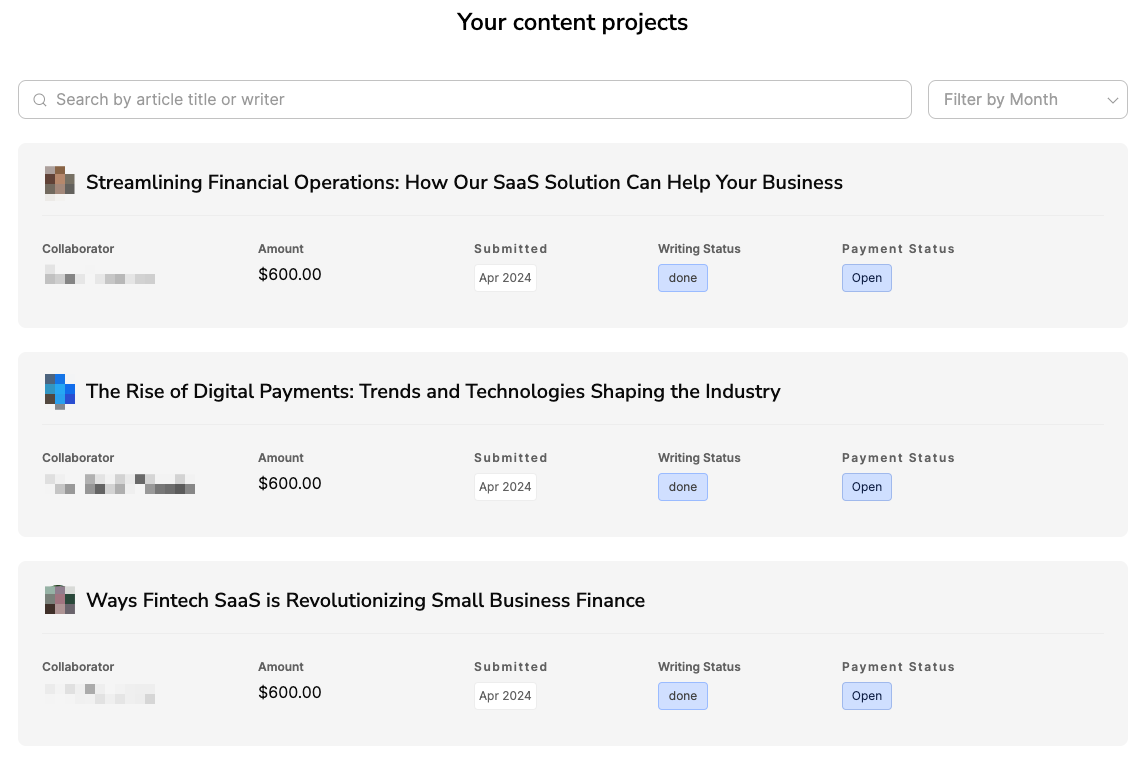Image resolution: width=1140 pixels, height=762 pixels.
Task: Click done writing status for Fintech SaaS
Action: (x=683, y=696)
